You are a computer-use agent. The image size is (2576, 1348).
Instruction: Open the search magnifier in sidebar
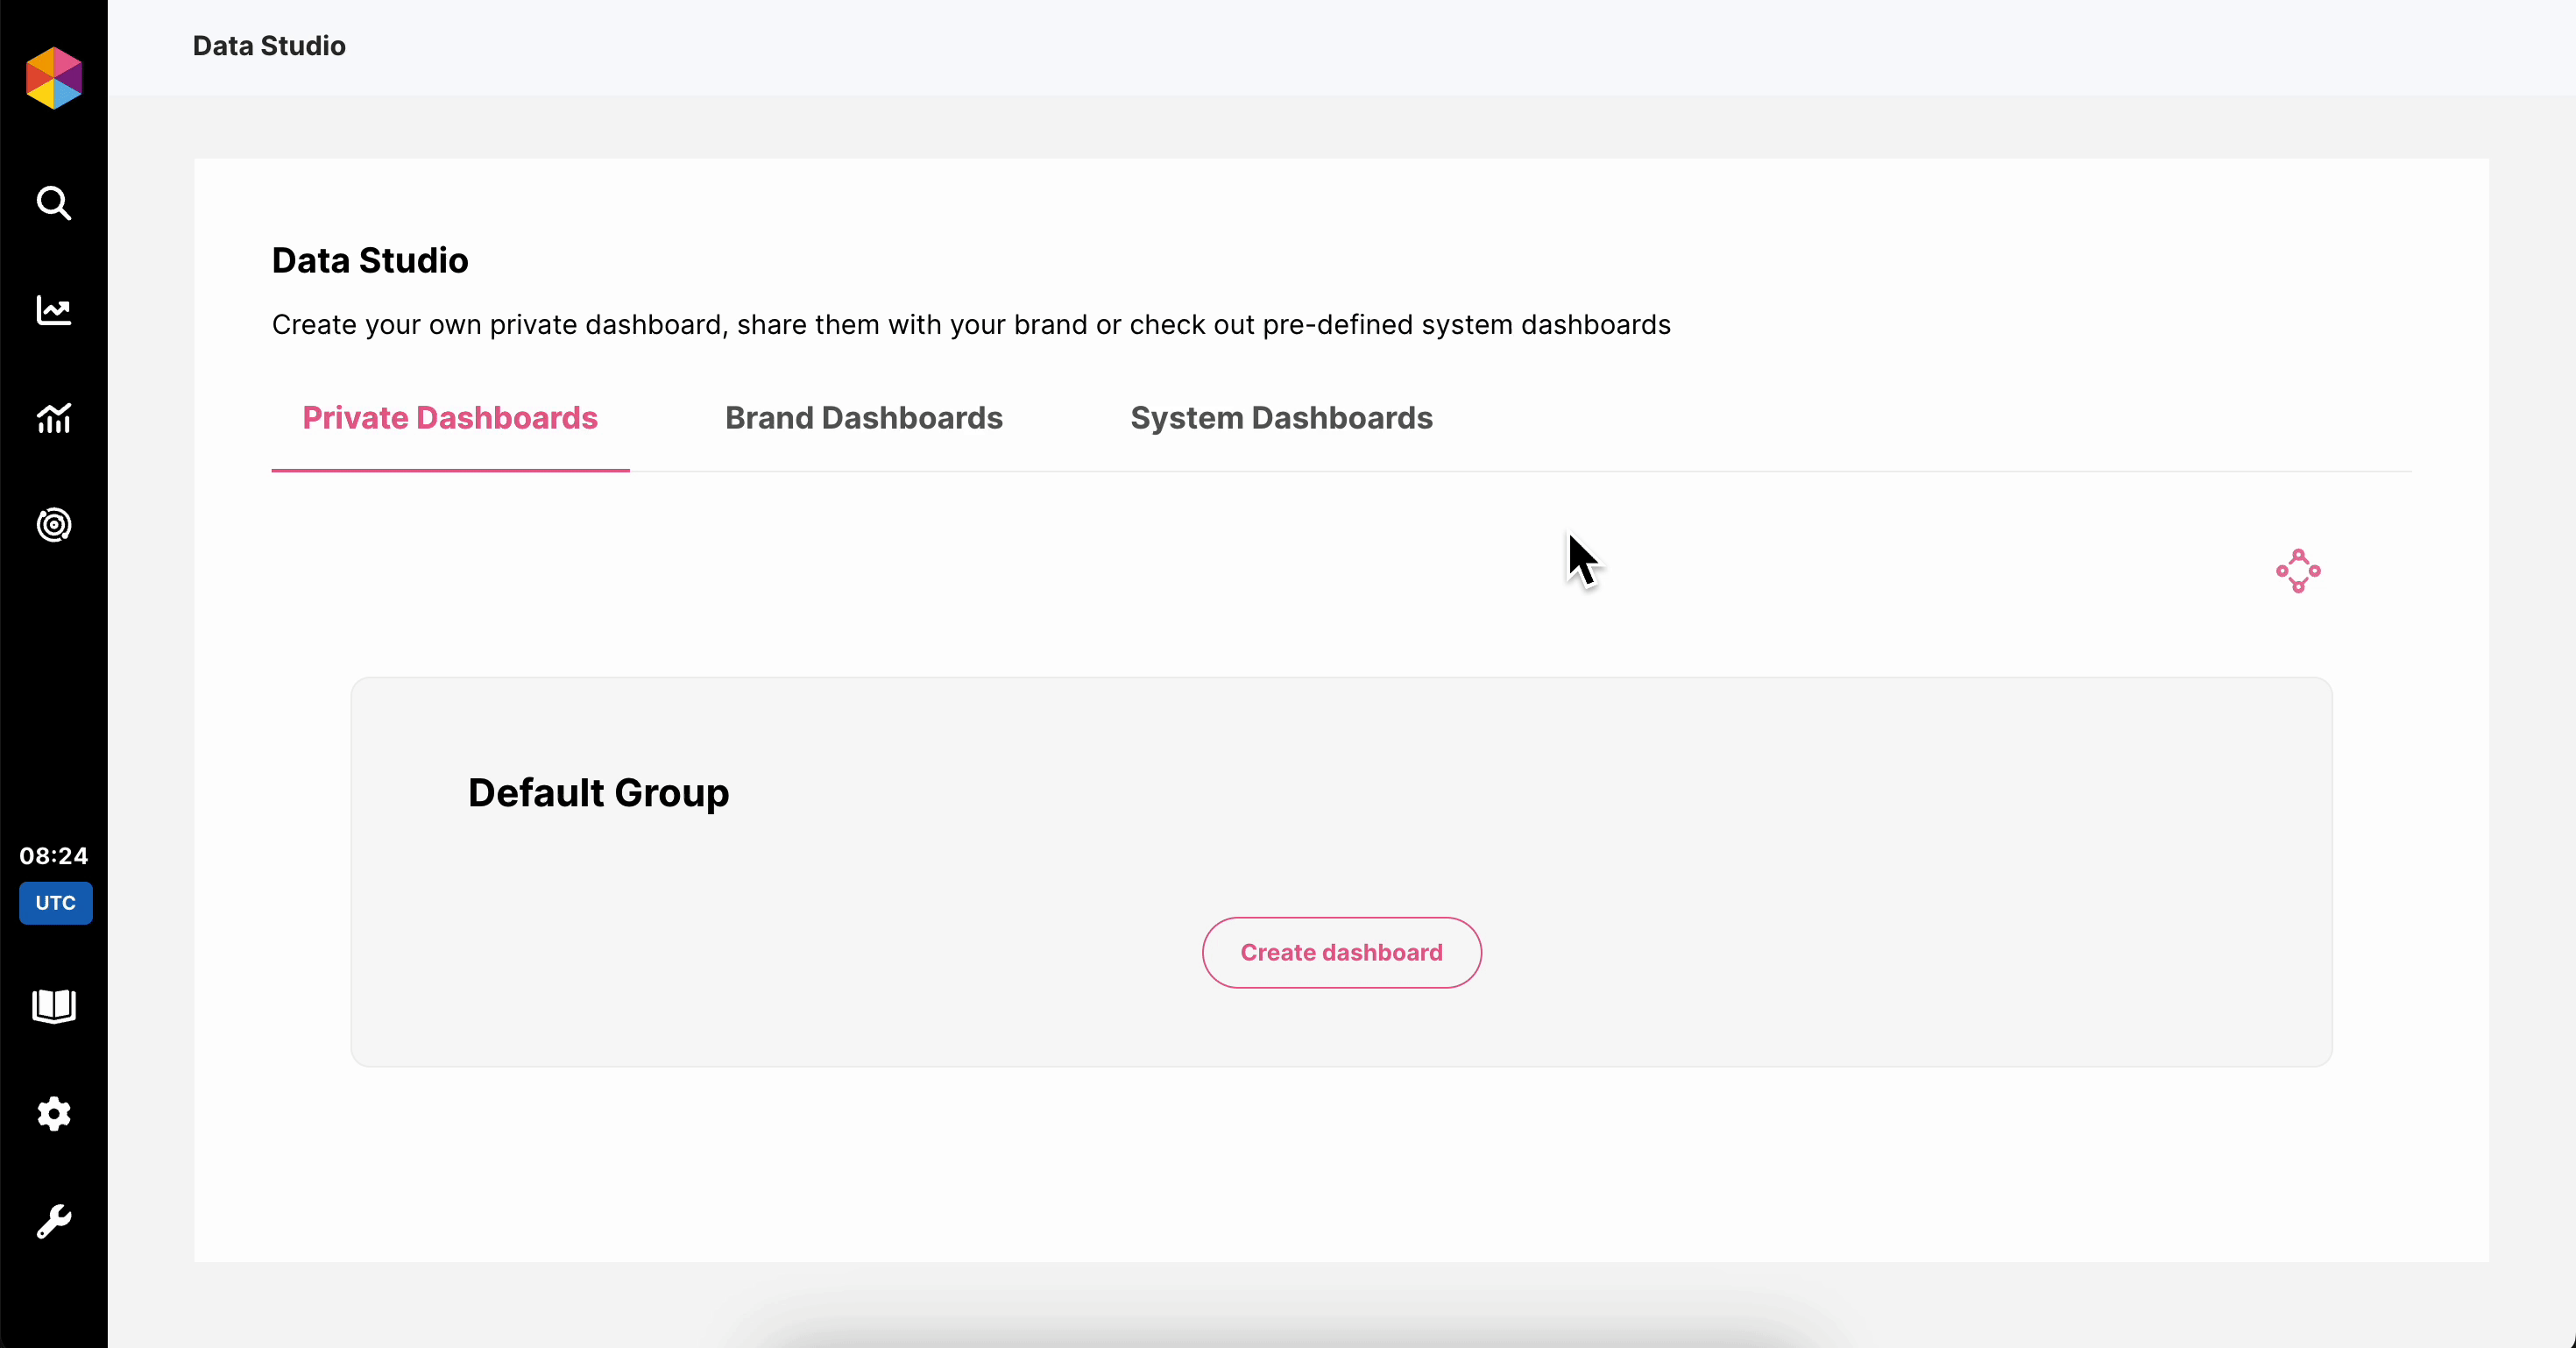(54, 203)
